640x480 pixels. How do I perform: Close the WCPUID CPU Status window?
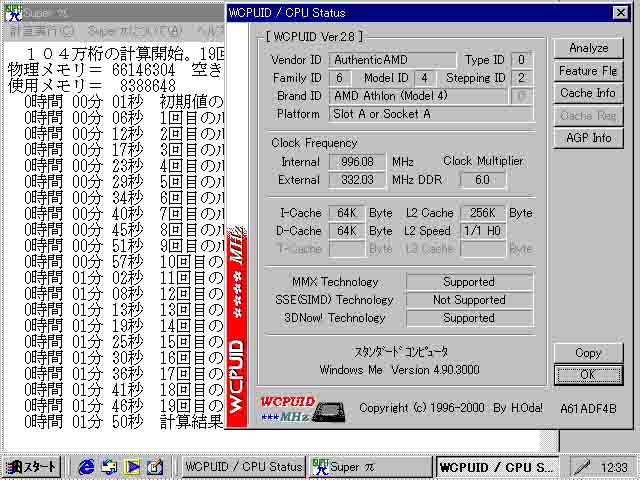[x=620, y=13]
